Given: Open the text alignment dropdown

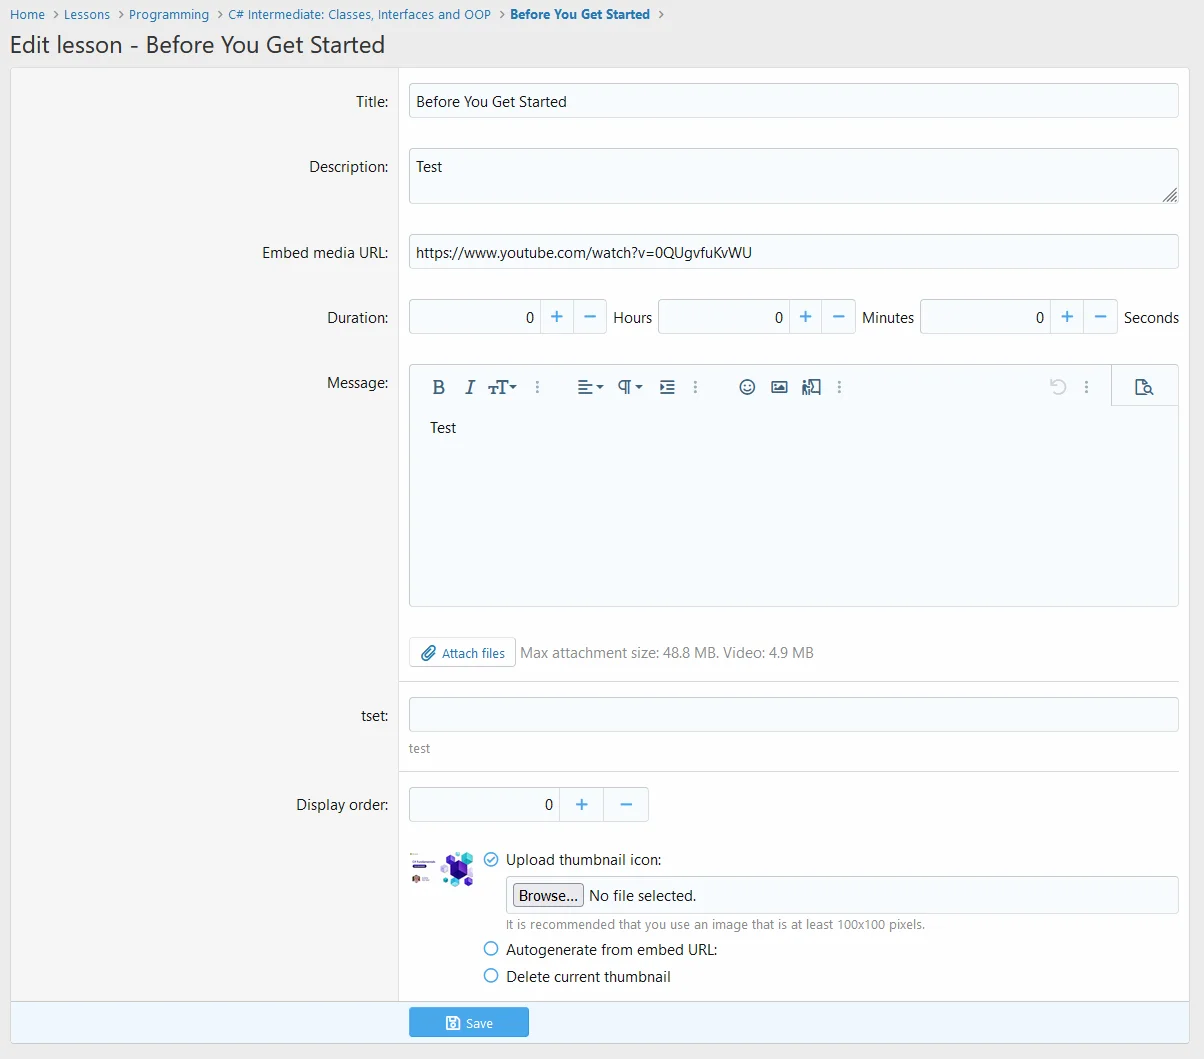Looking at the screenshot, I should point(590,387).
